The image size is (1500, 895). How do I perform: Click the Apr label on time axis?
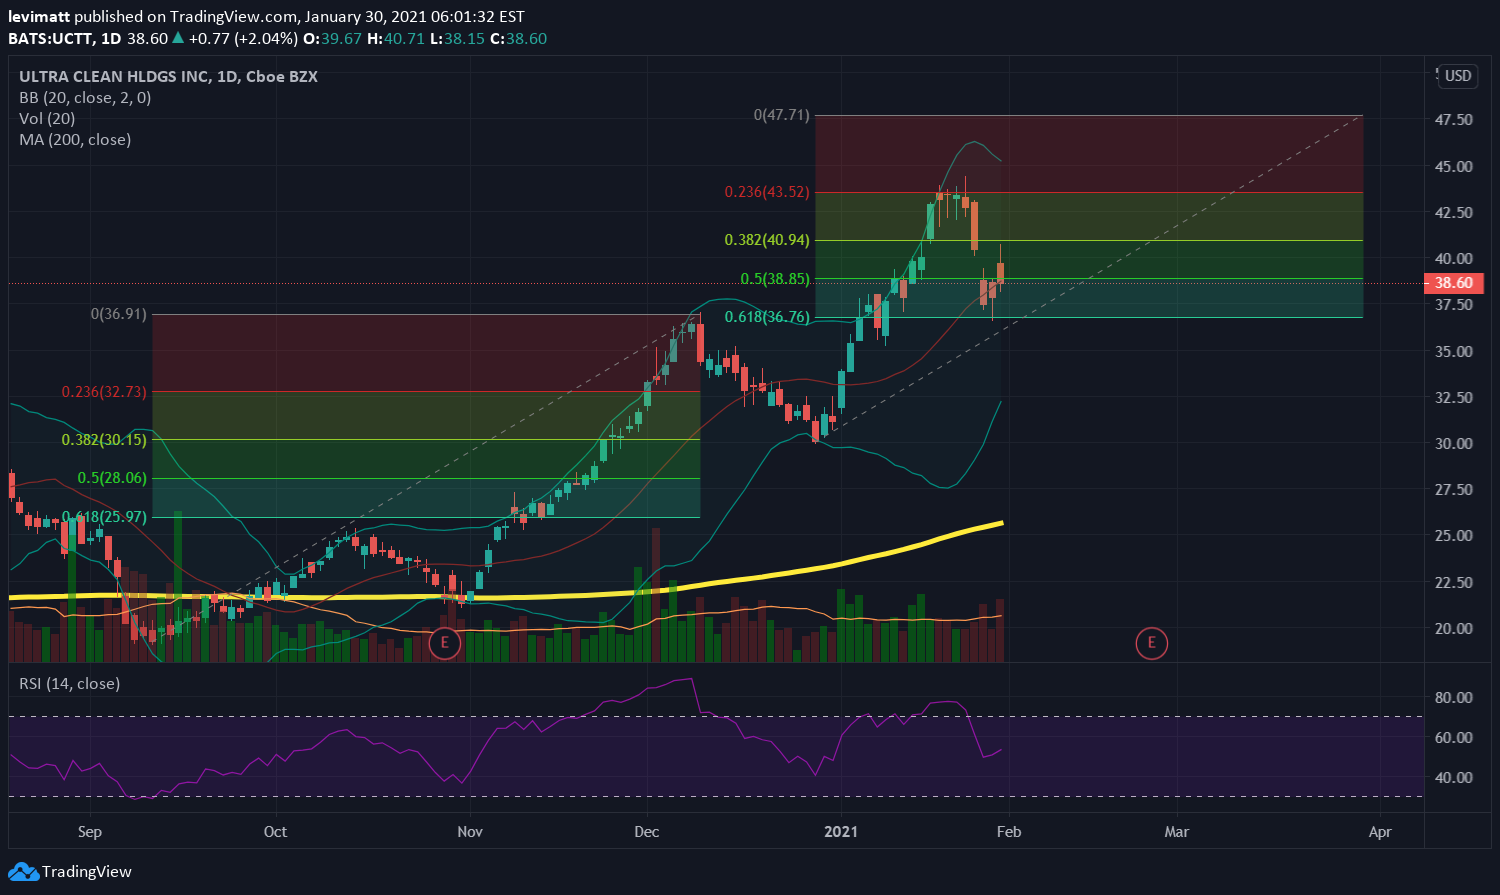[x=1380, y=832]
